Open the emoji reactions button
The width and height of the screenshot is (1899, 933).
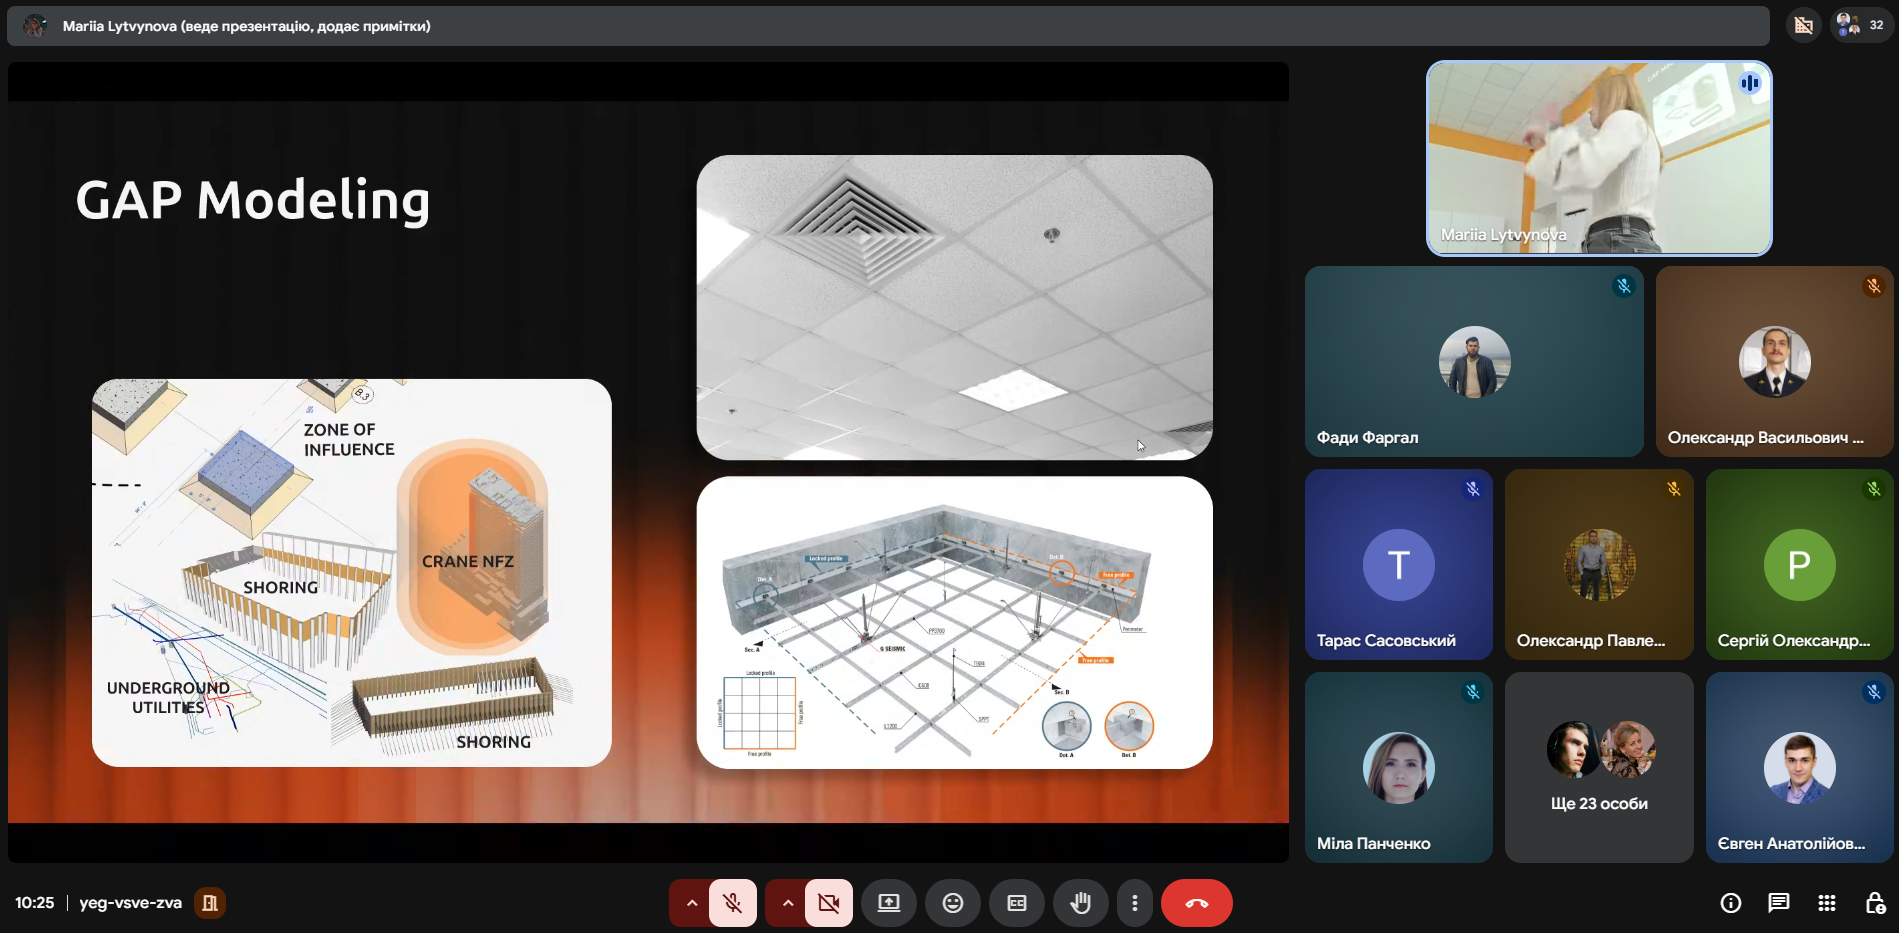point(953,903)
